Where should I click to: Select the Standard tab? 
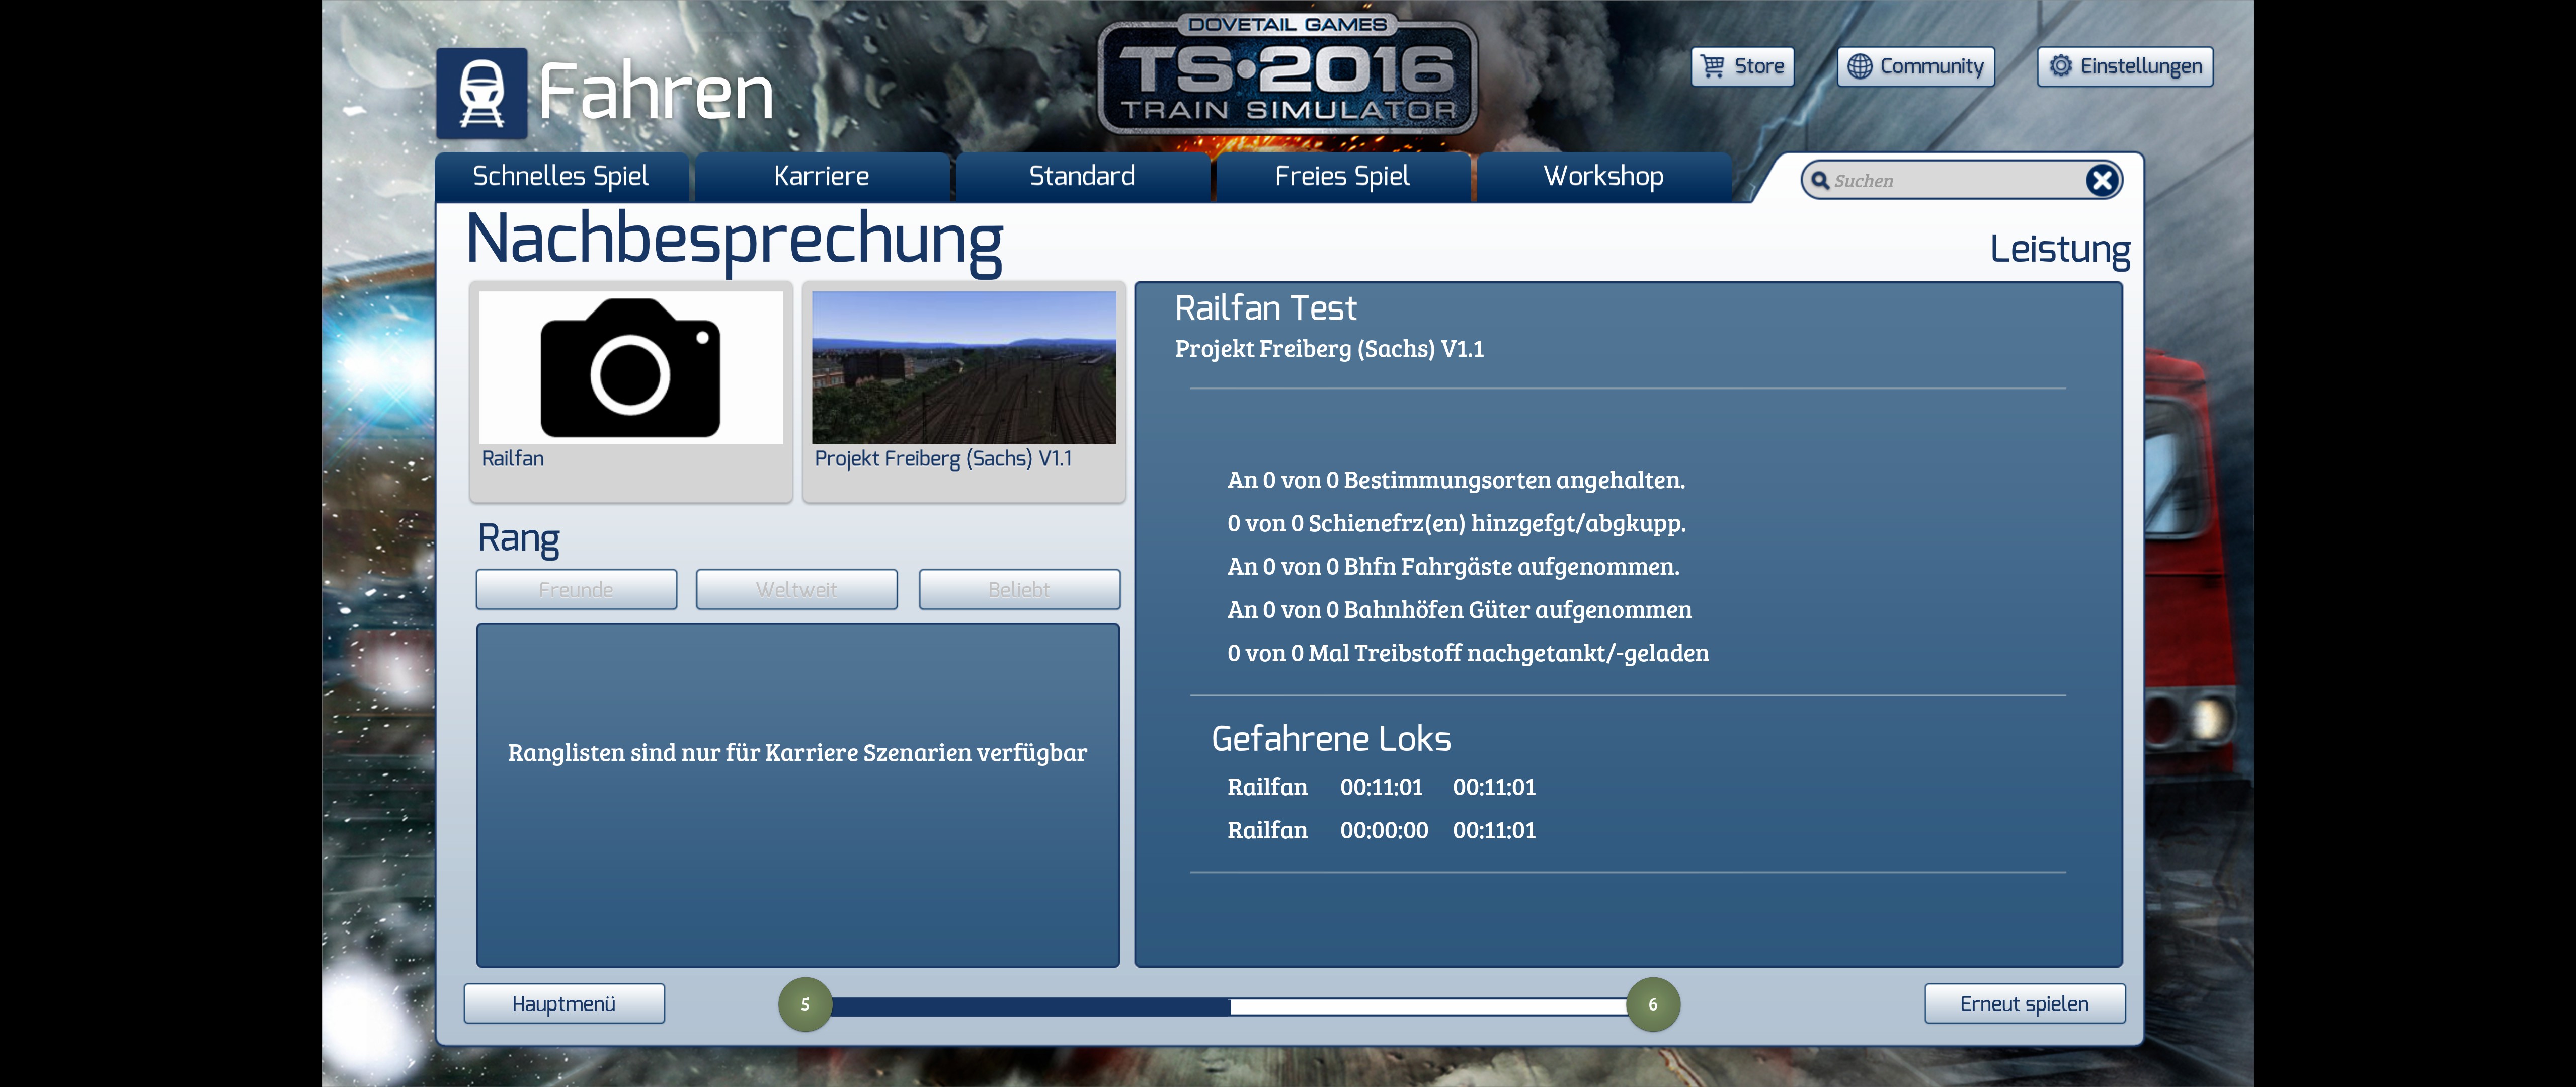(1081, 177)
